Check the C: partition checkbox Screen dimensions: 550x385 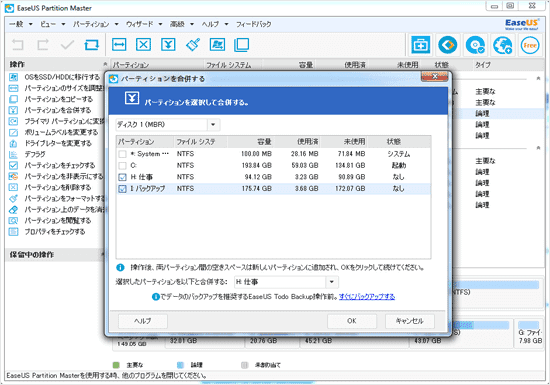(122, 166)
